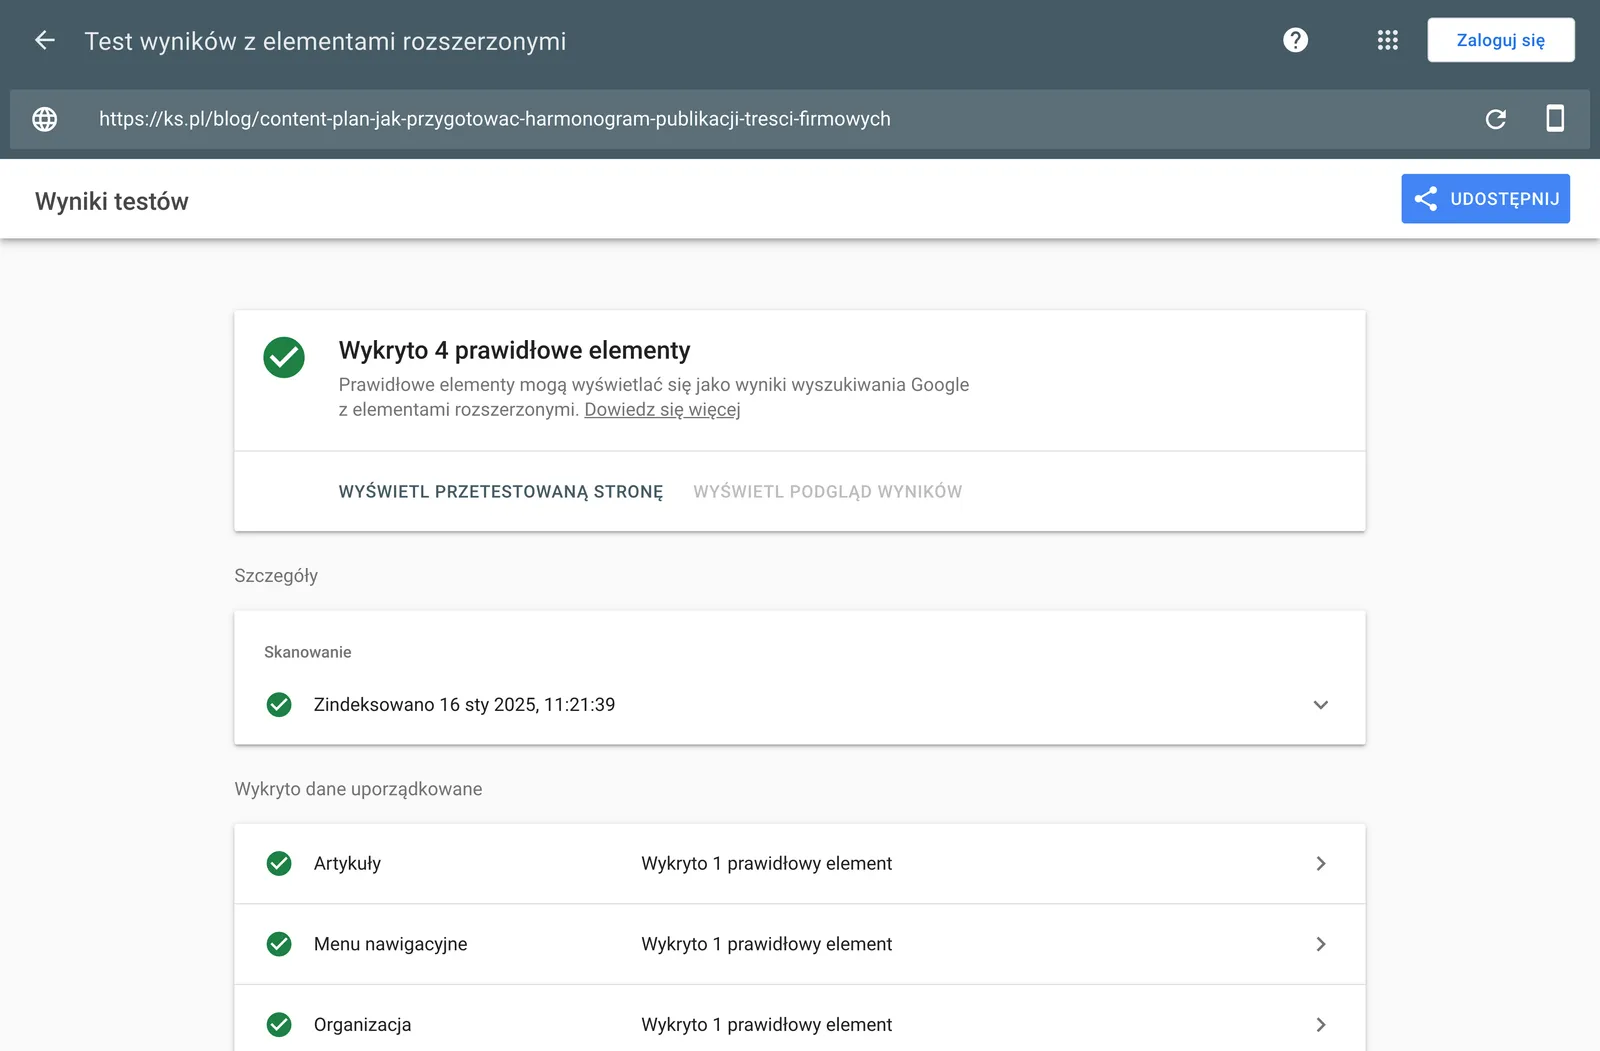
Task: Click Wykryto 1 prawidłowy element in Organizacja row
Action: click(766, 1025)
